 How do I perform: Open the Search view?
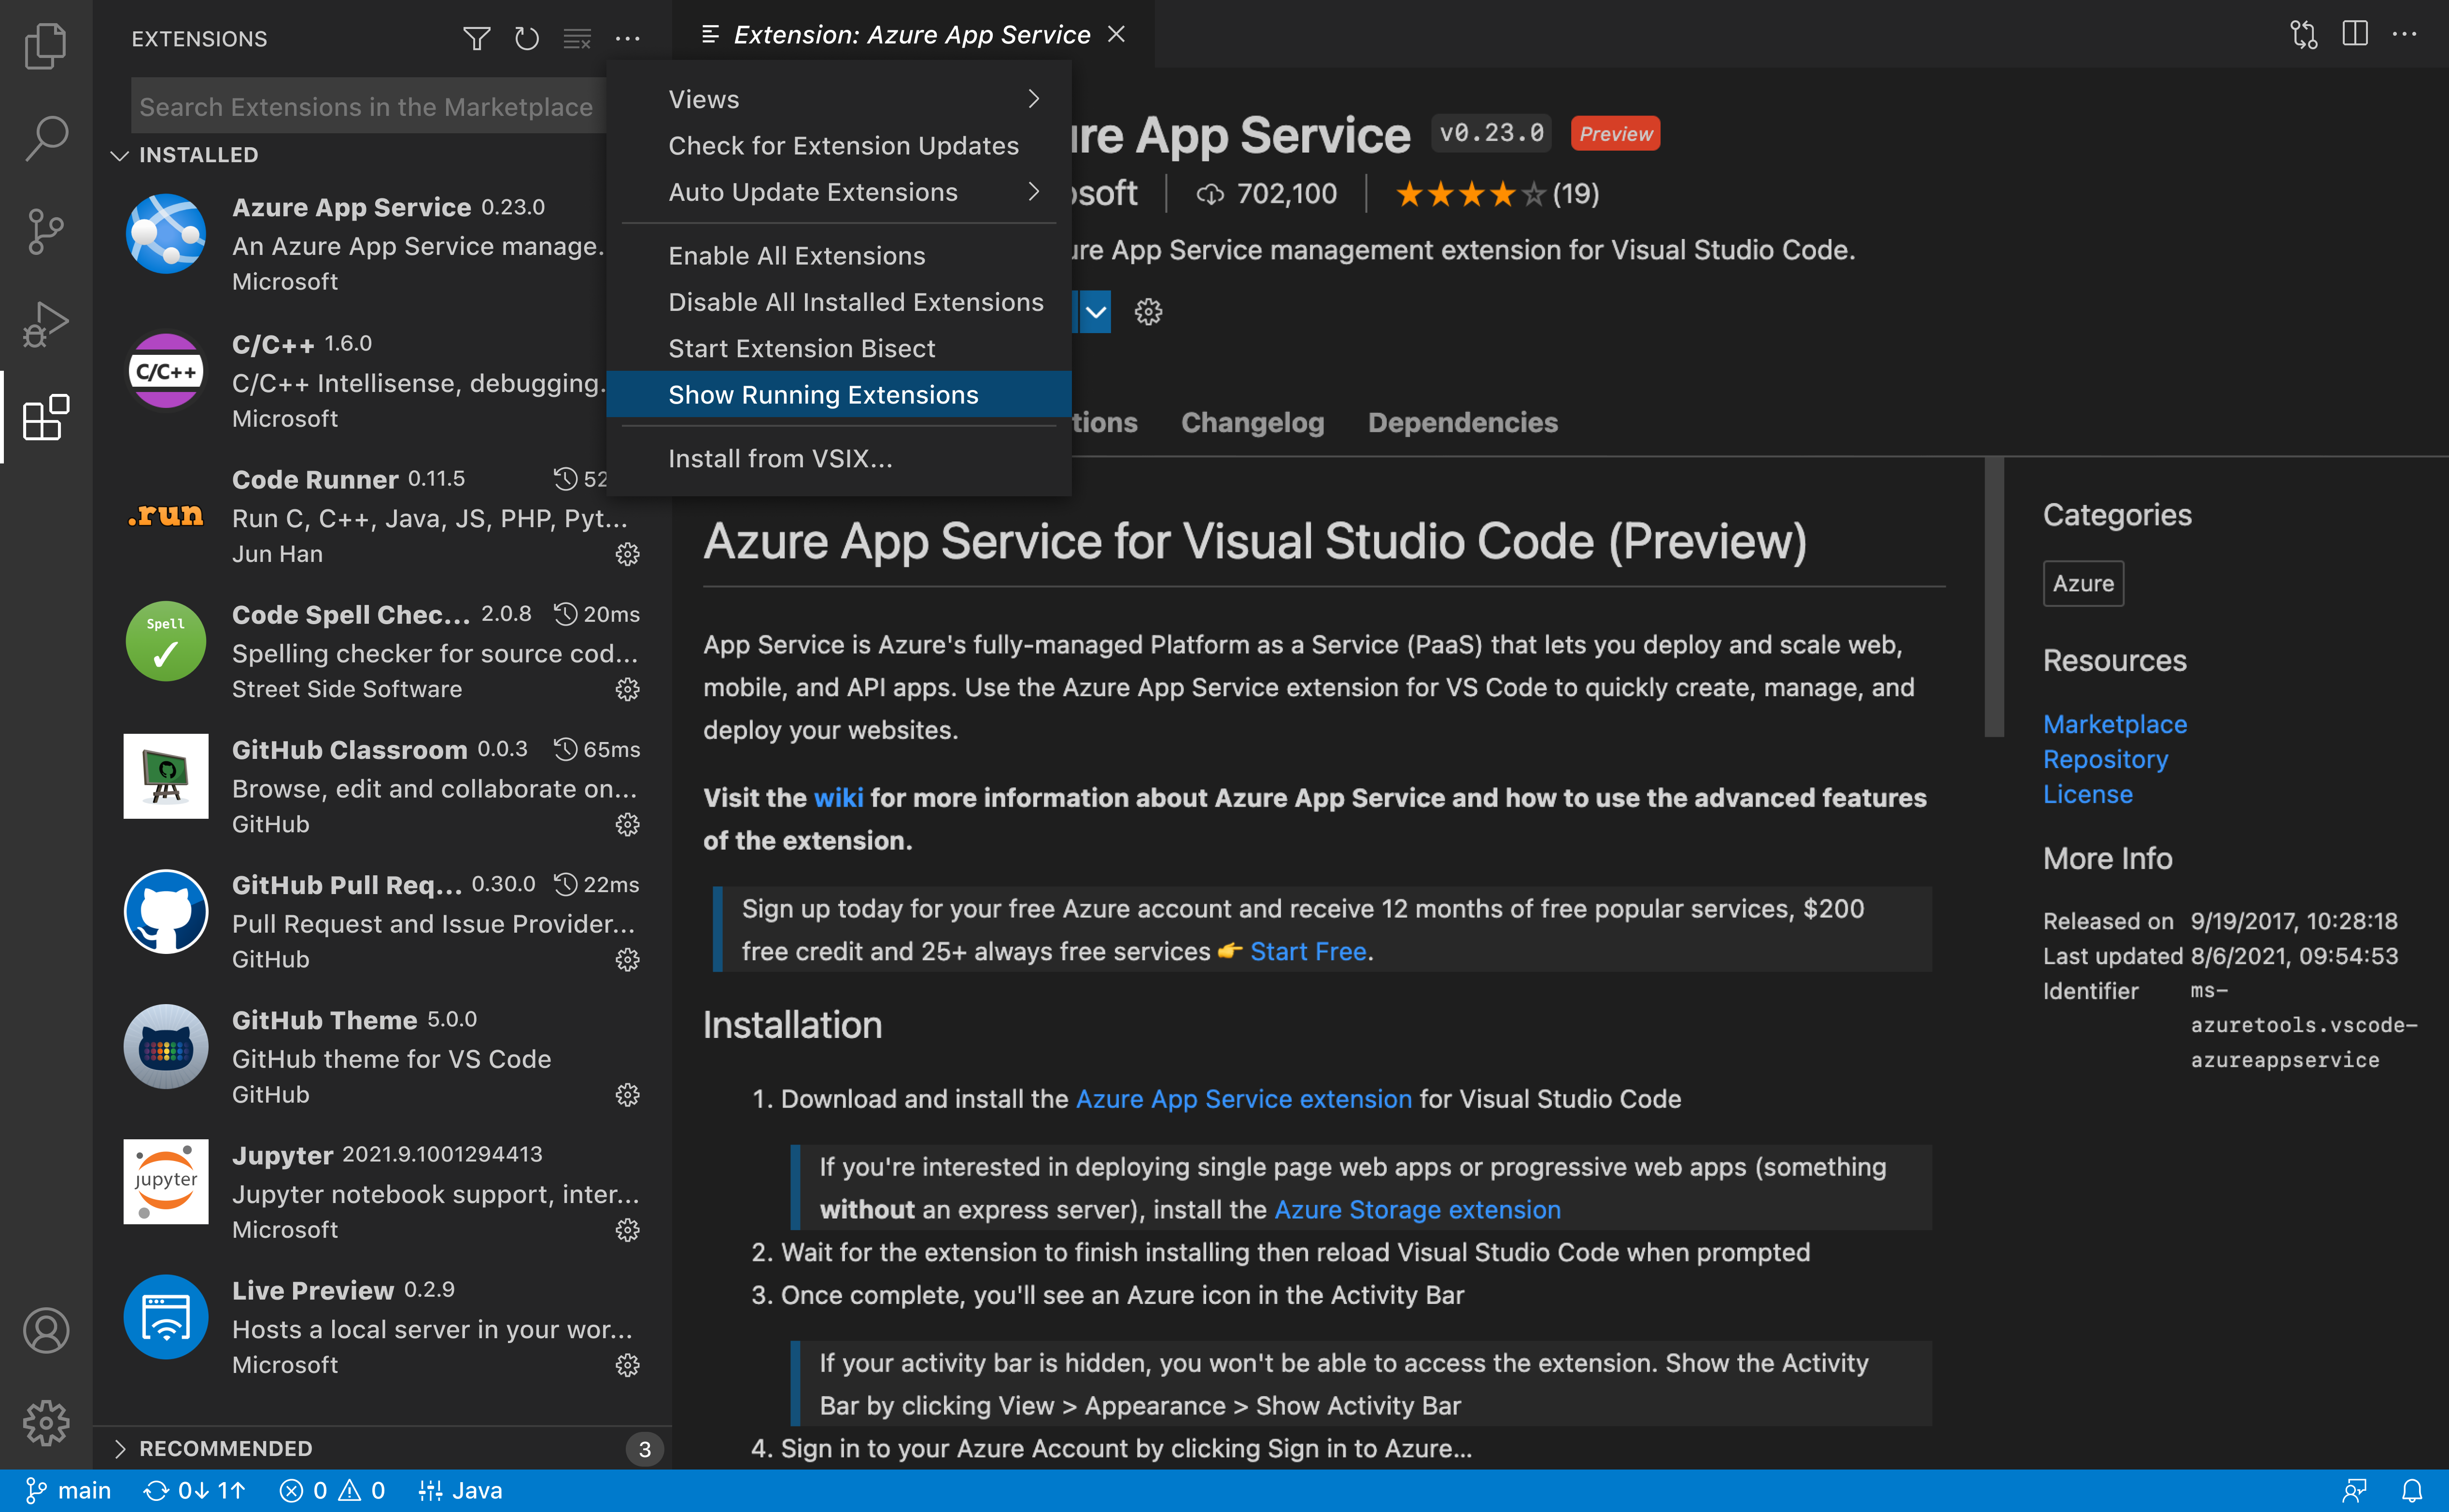pyautogui.click(x=45, y=138)
